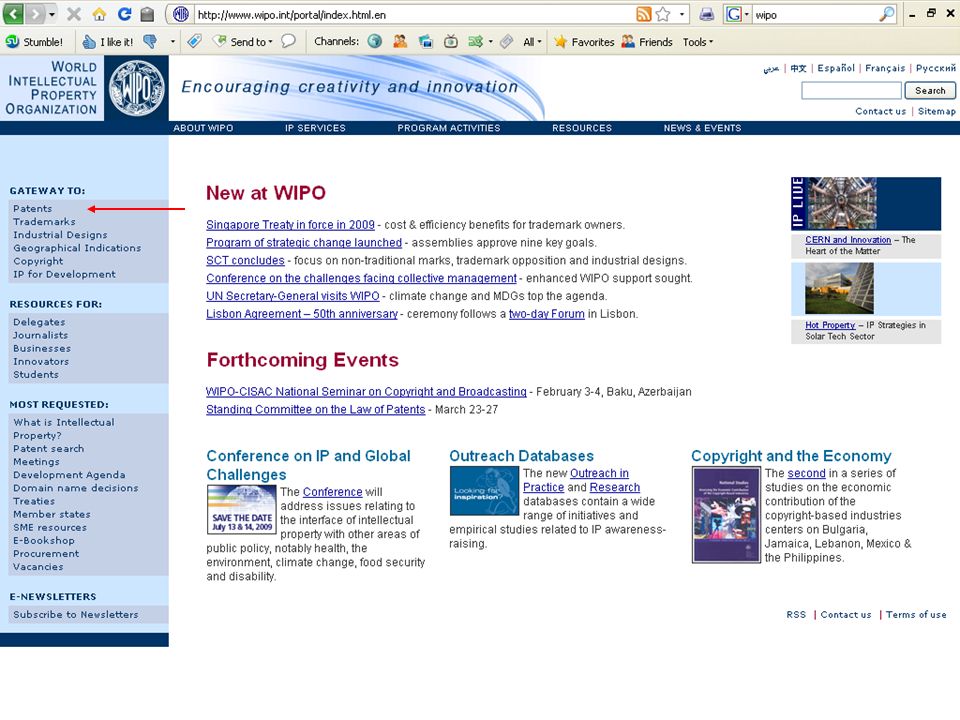
Task: Click the speech bubble reviews icon
Action: tap(288, 42)
